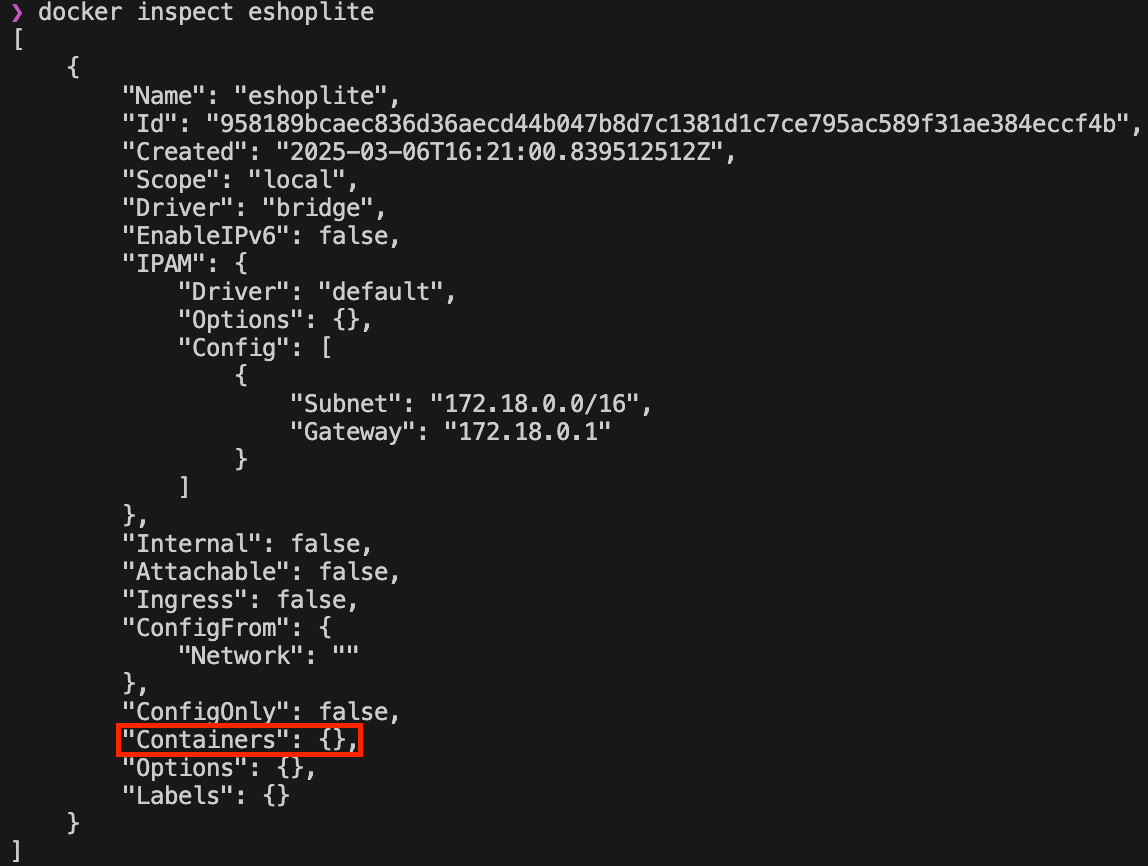
Task: Click the docker inspect eshoplite command
Action: coord(206,12)
